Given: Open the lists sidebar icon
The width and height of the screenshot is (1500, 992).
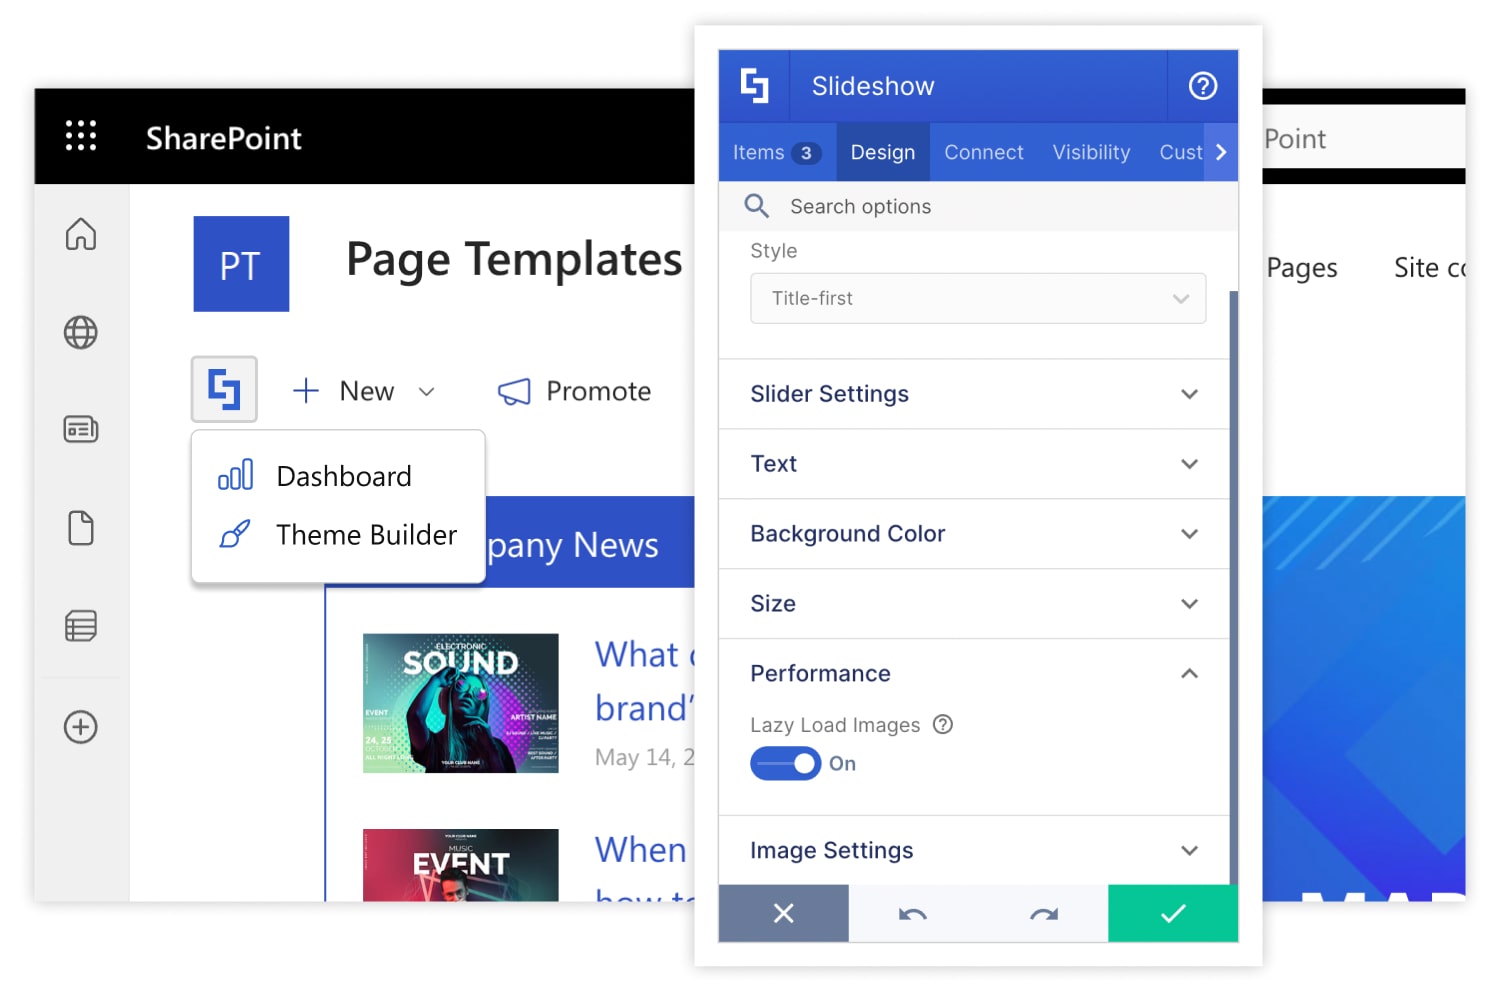Looking at the screenshot, I should coord(81,626).
